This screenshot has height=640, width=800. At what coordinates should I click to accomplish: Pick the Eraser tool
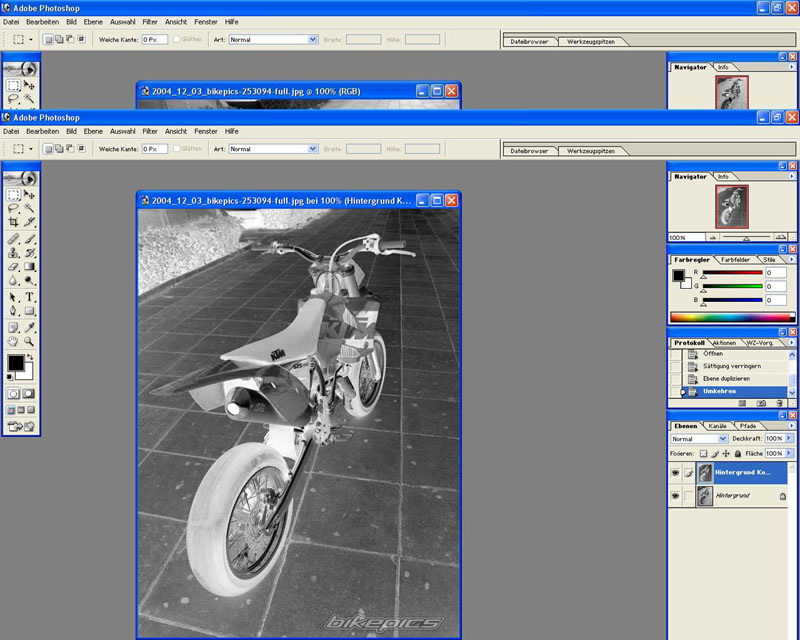(13, 268)
